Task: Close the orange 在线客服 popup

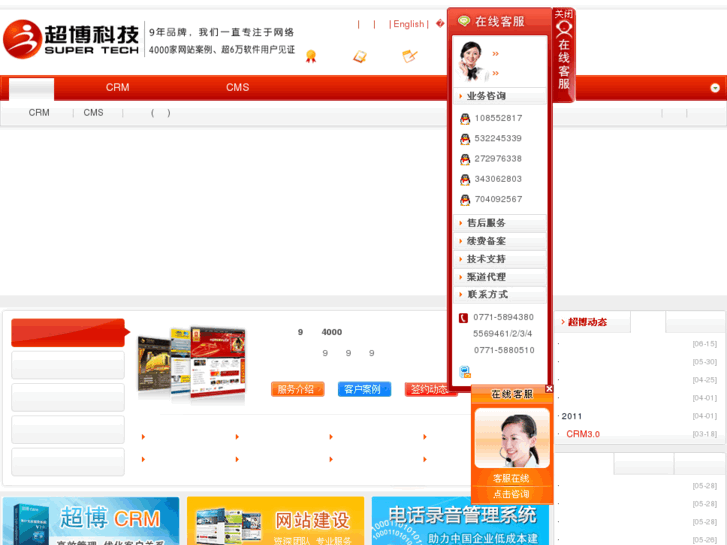Action: 549,389
